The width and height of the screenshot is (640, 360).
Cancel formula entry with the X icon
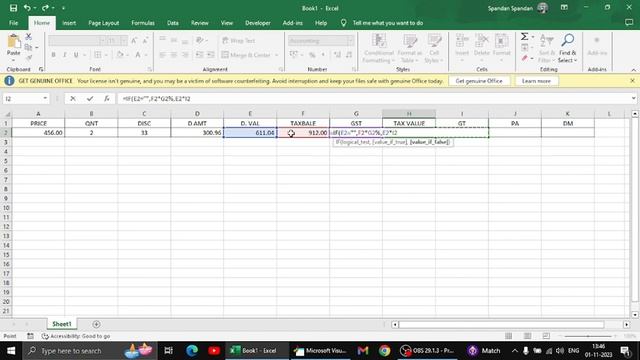click(x=73, y=98)
